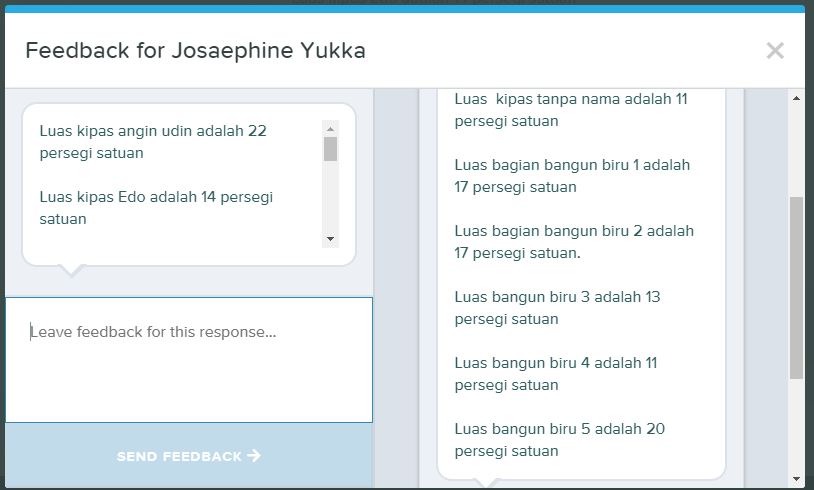Click the right panel scrollbar thumb
This screenshot has height=490, width=814.
click(x=796, y=288)
